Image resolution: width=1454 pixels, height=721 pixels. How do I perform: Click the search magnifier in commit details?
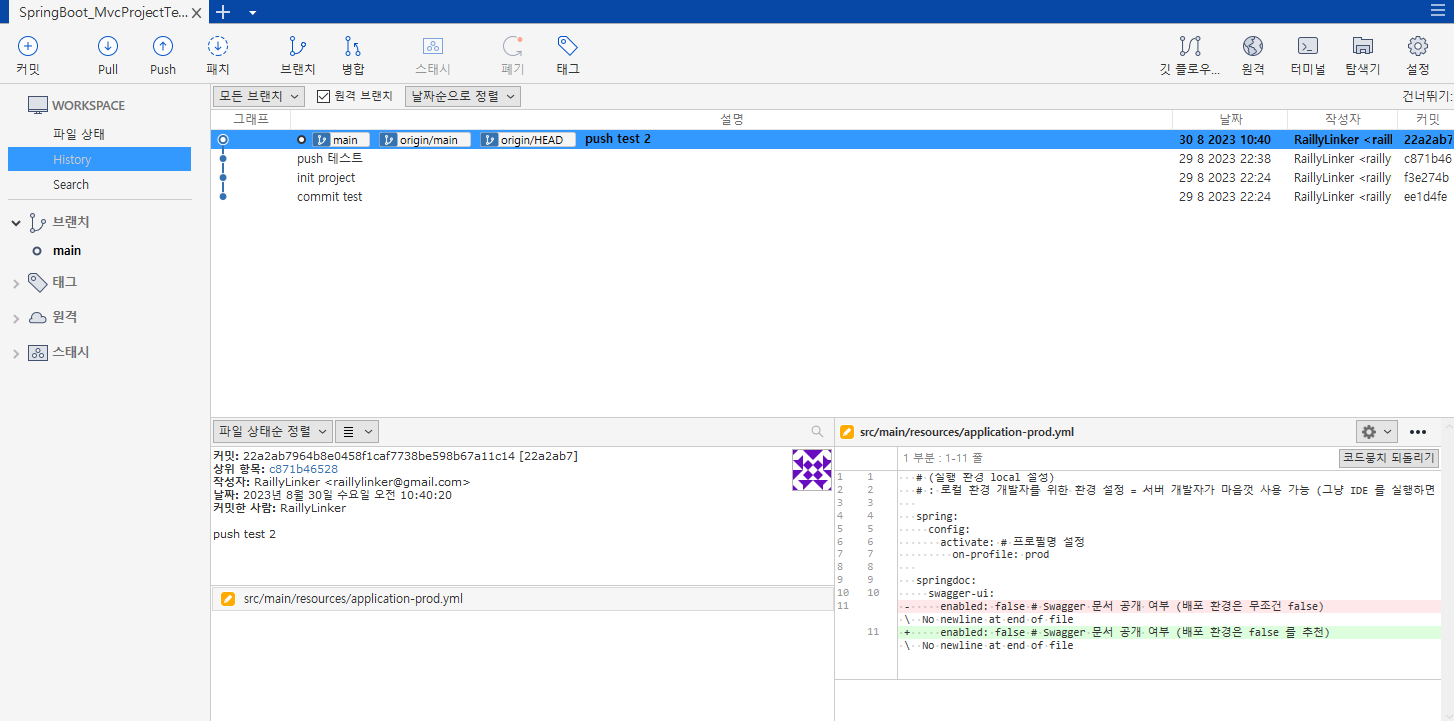817,432
